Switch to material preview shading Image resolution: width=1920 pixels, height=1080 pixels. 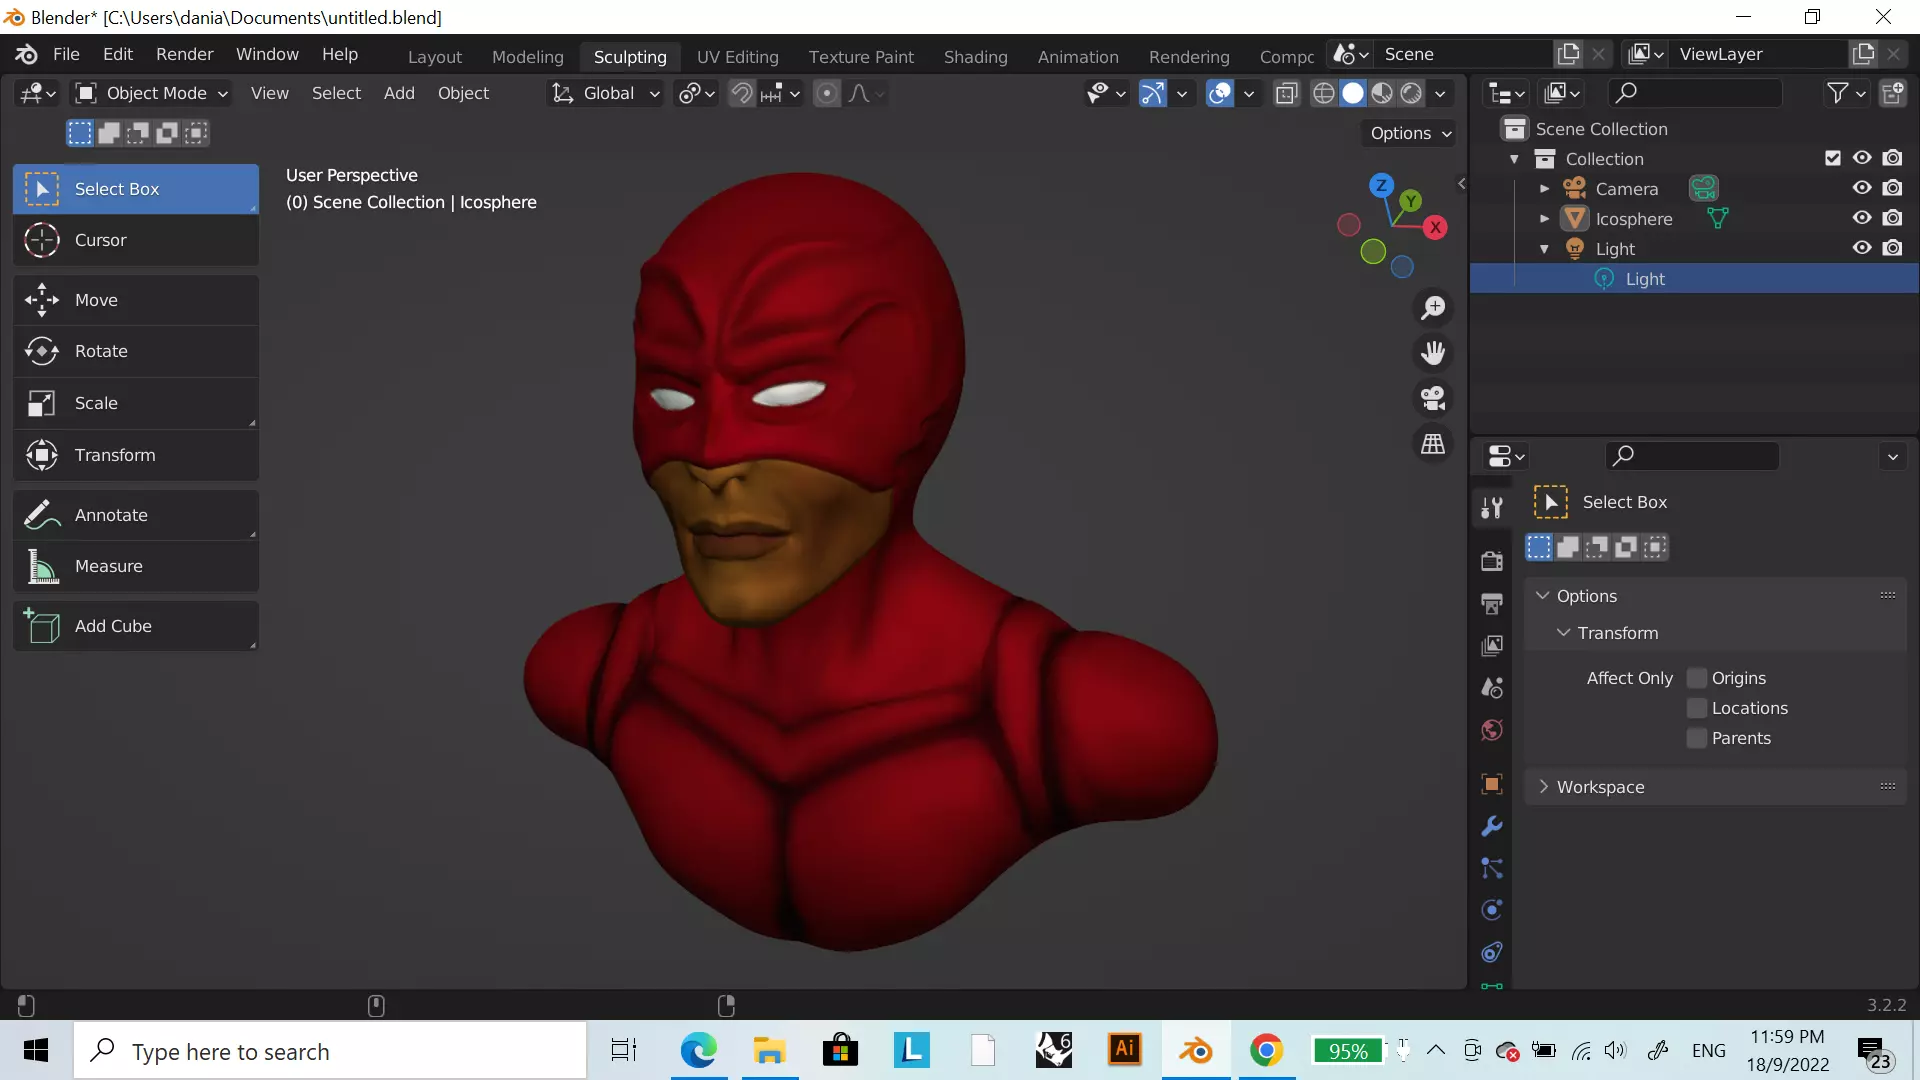coord(1382,93)
